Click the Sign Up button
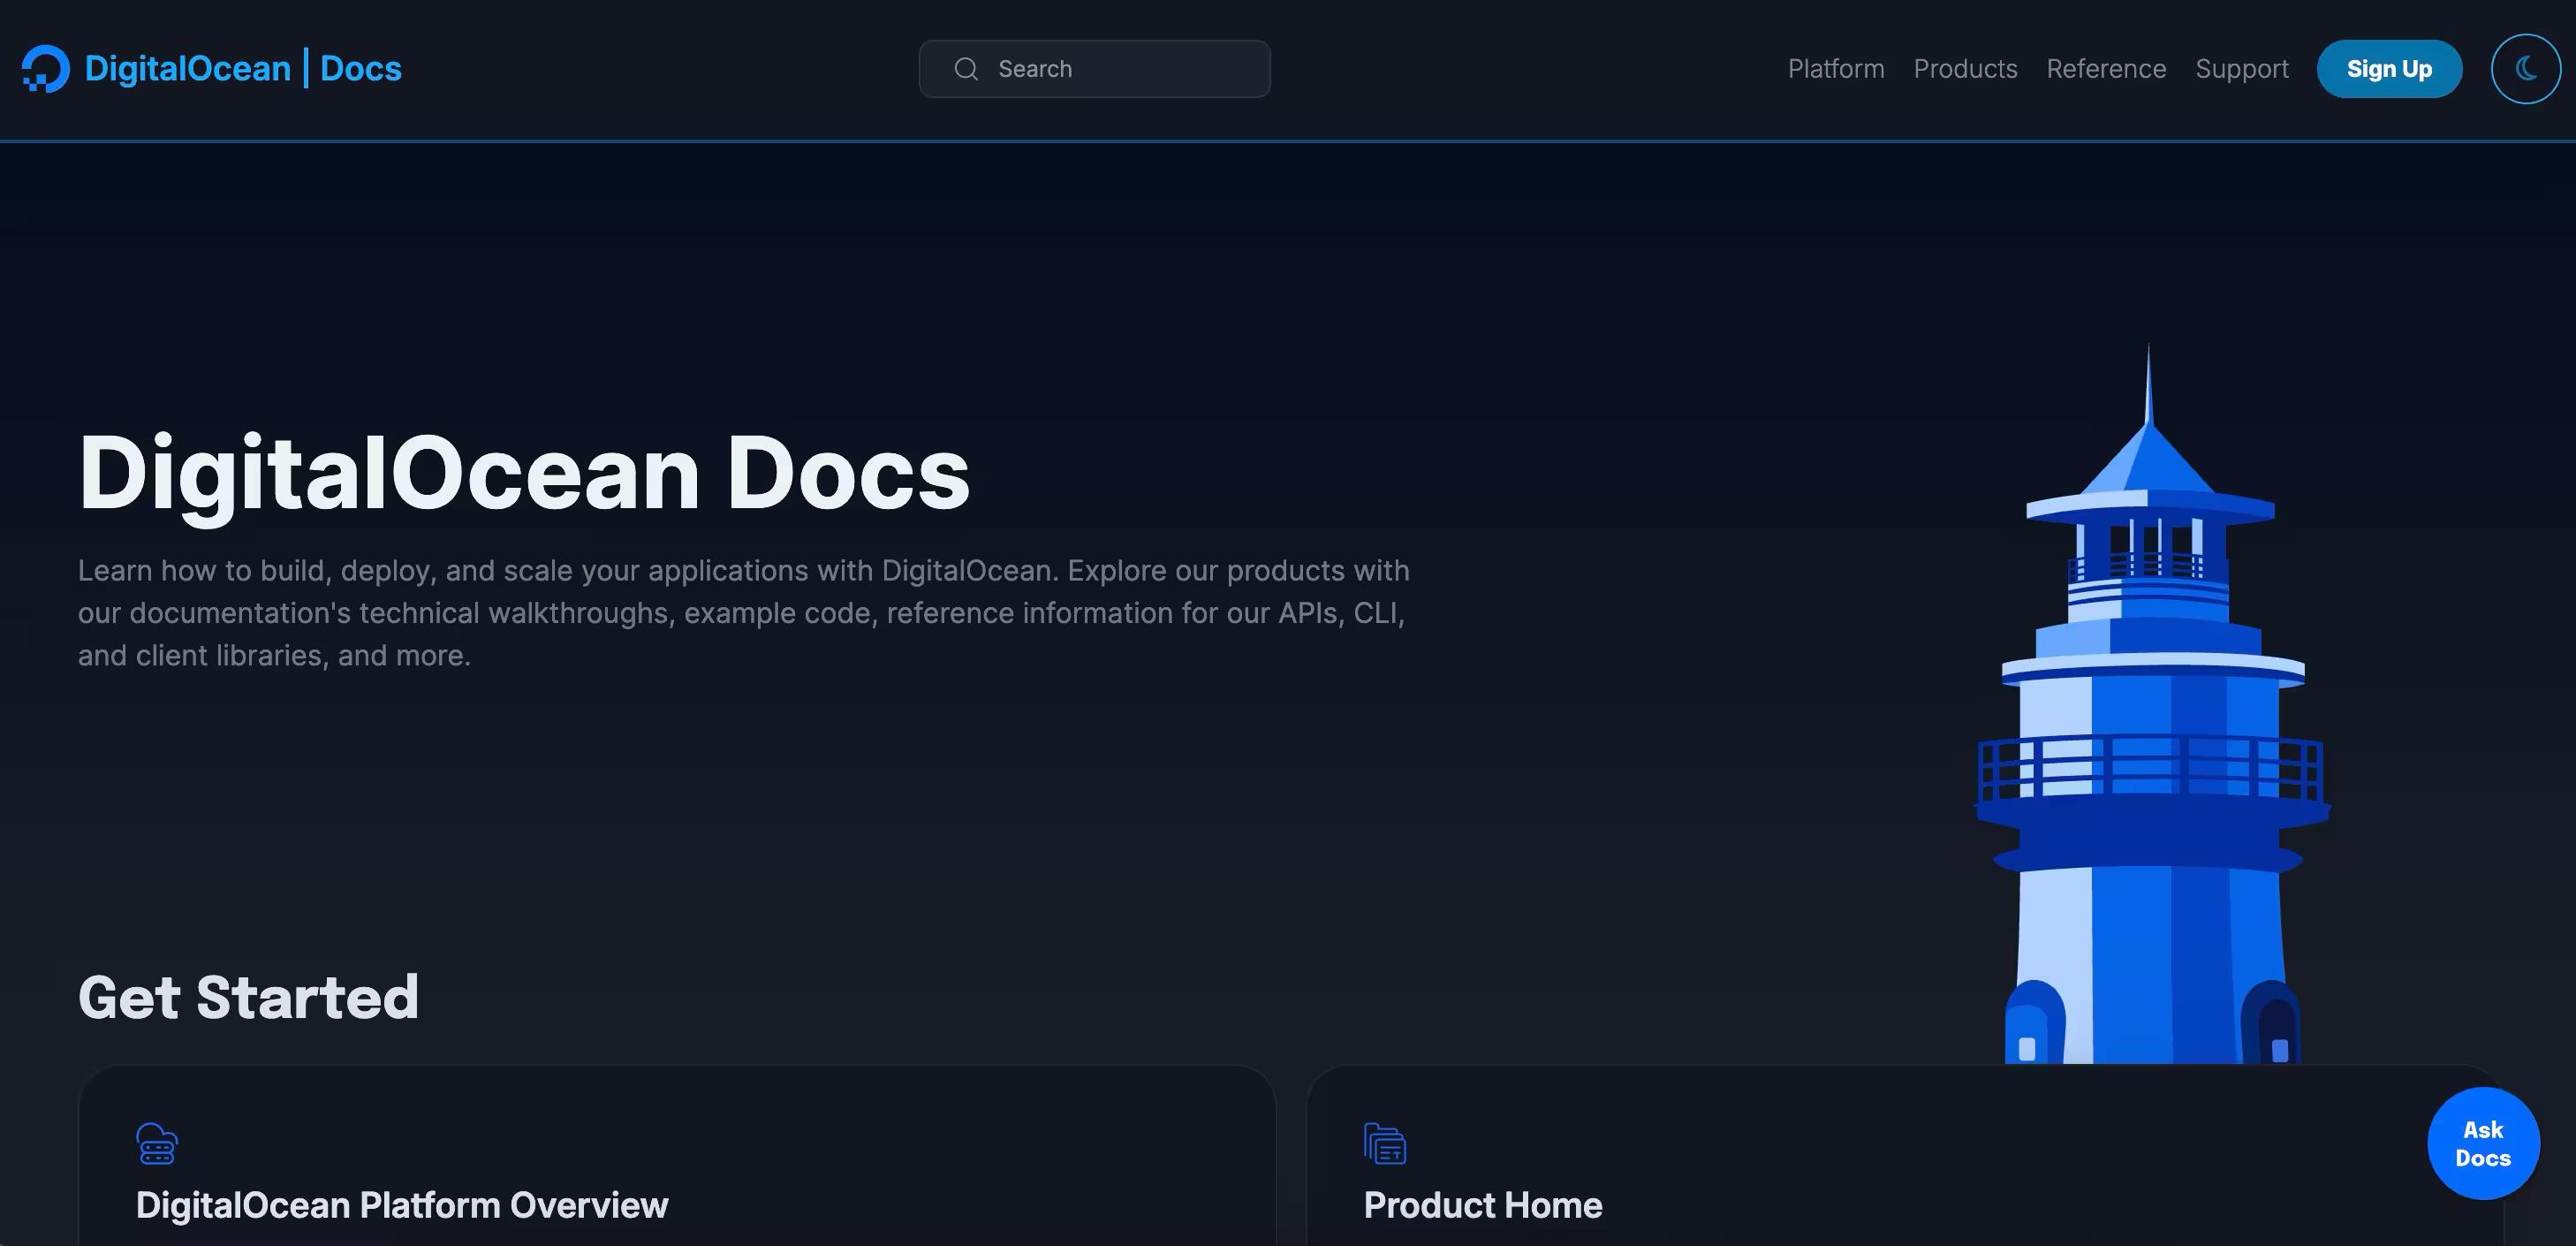The height and width of the screenshot is (1246, 2576). (x=2389, y=69)
